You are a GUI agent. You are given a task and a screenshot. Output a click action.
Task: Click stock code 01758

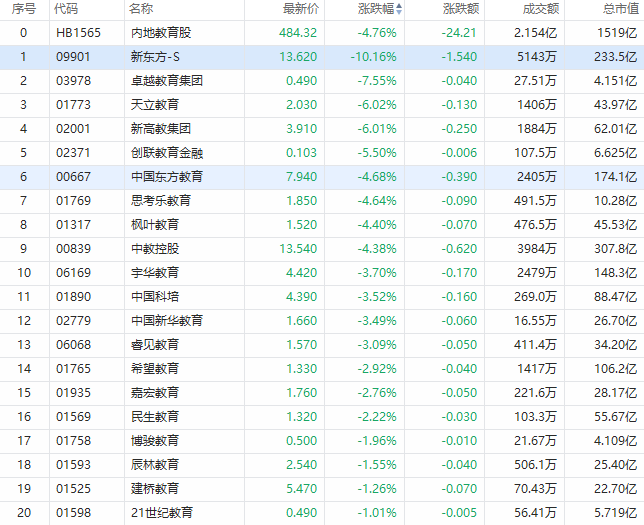point(73,440)
